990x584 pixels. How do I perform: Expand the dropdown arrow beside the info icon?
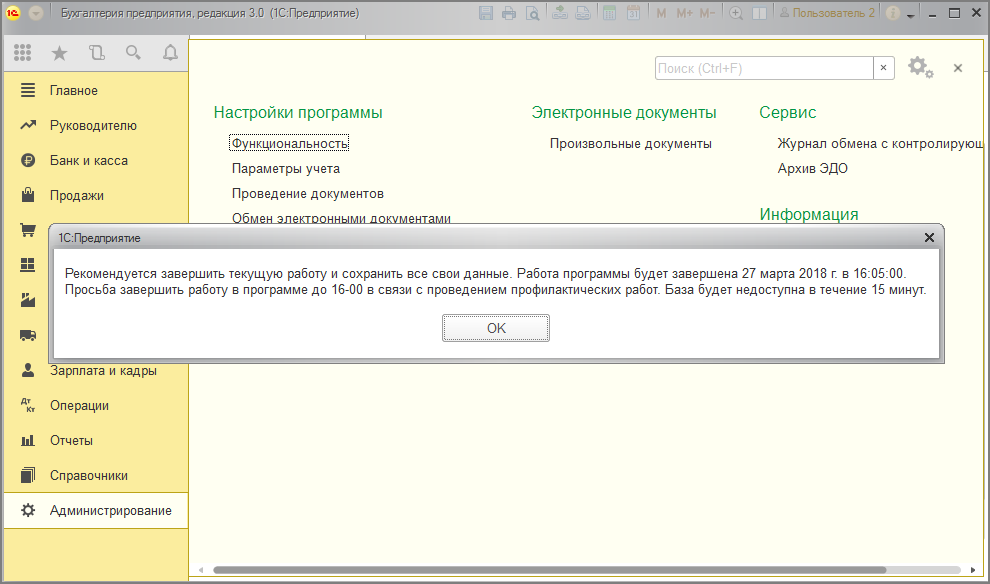(x=911, y=16)
